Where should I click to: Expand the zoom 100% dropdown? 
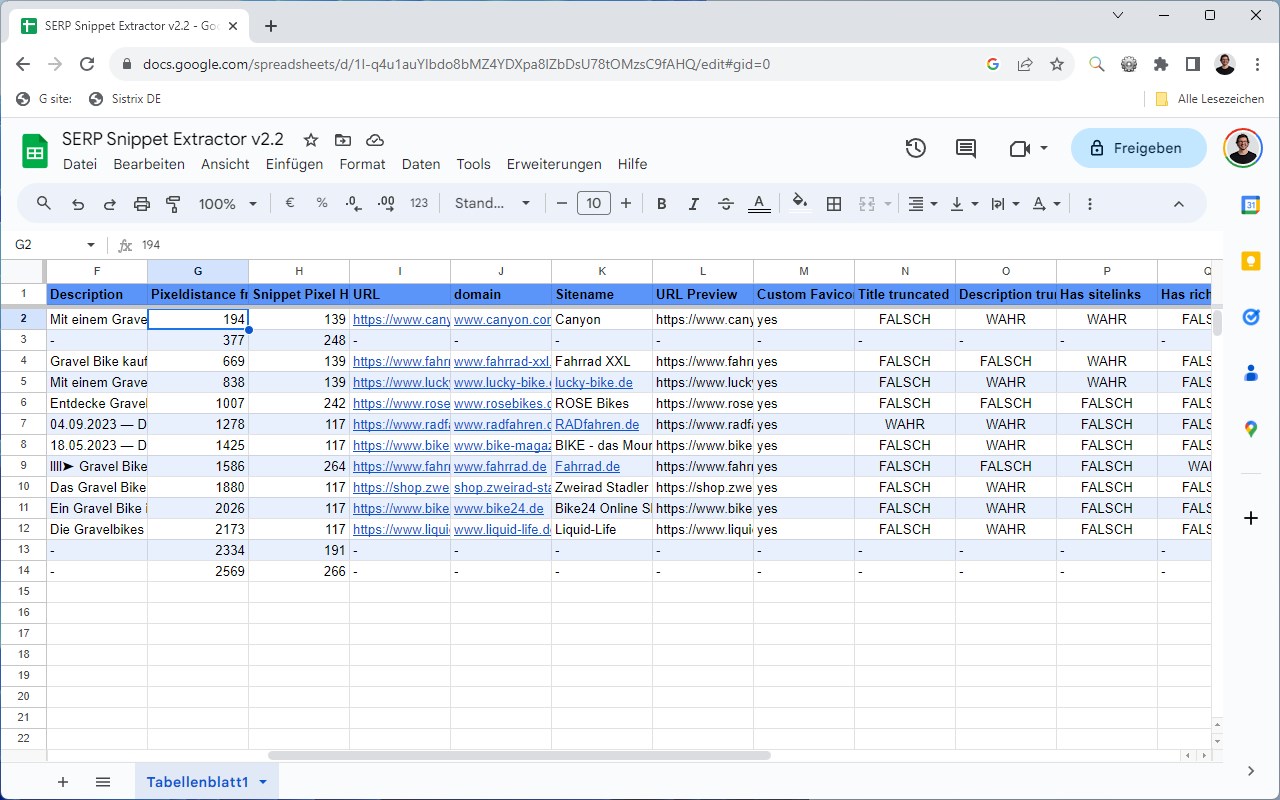point(228,204)
